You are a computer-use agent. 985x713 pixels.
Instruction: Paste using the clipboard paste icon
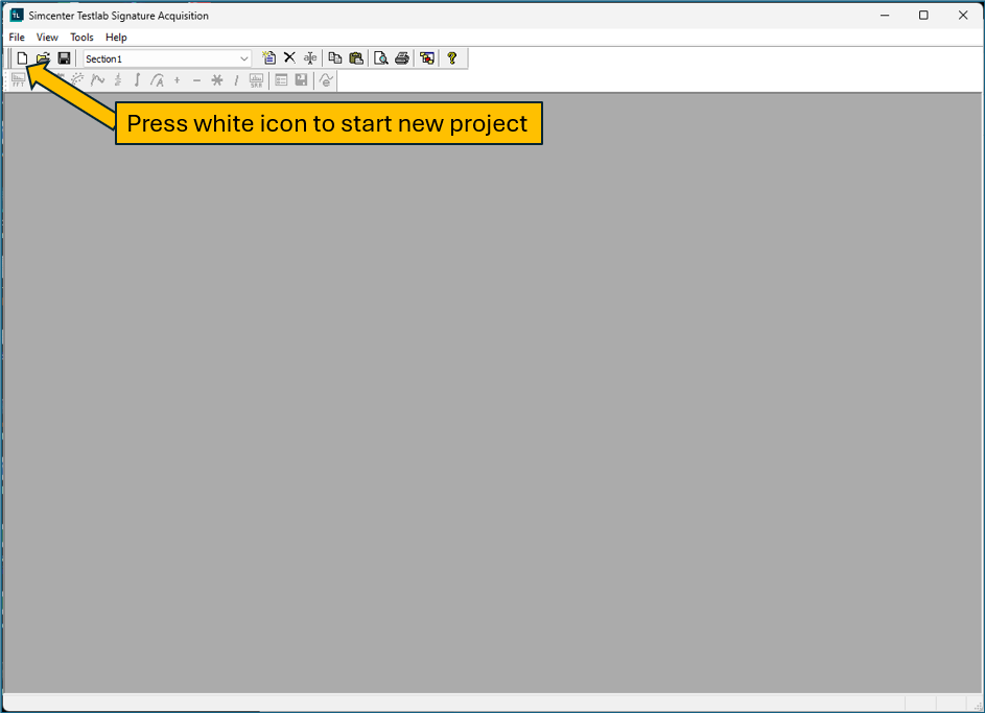pos(356,57)
